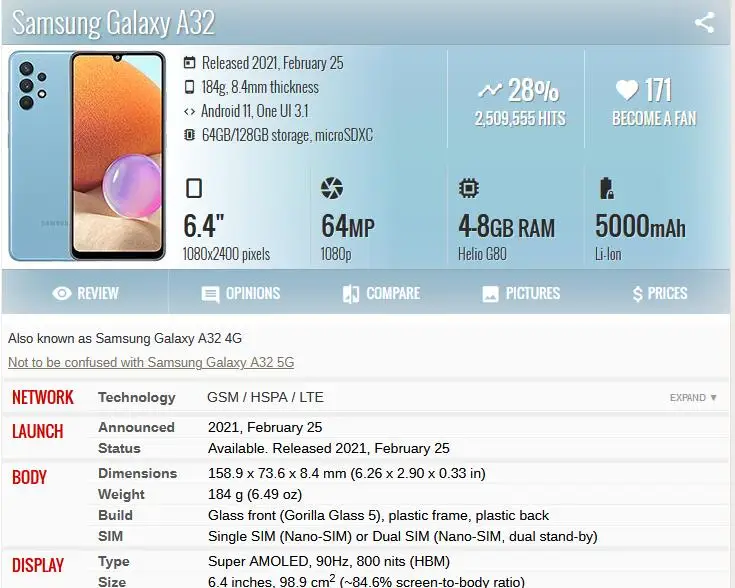Click the share icon in the header
This screenshot has width=735, height=588.
(x=704, y=23)
